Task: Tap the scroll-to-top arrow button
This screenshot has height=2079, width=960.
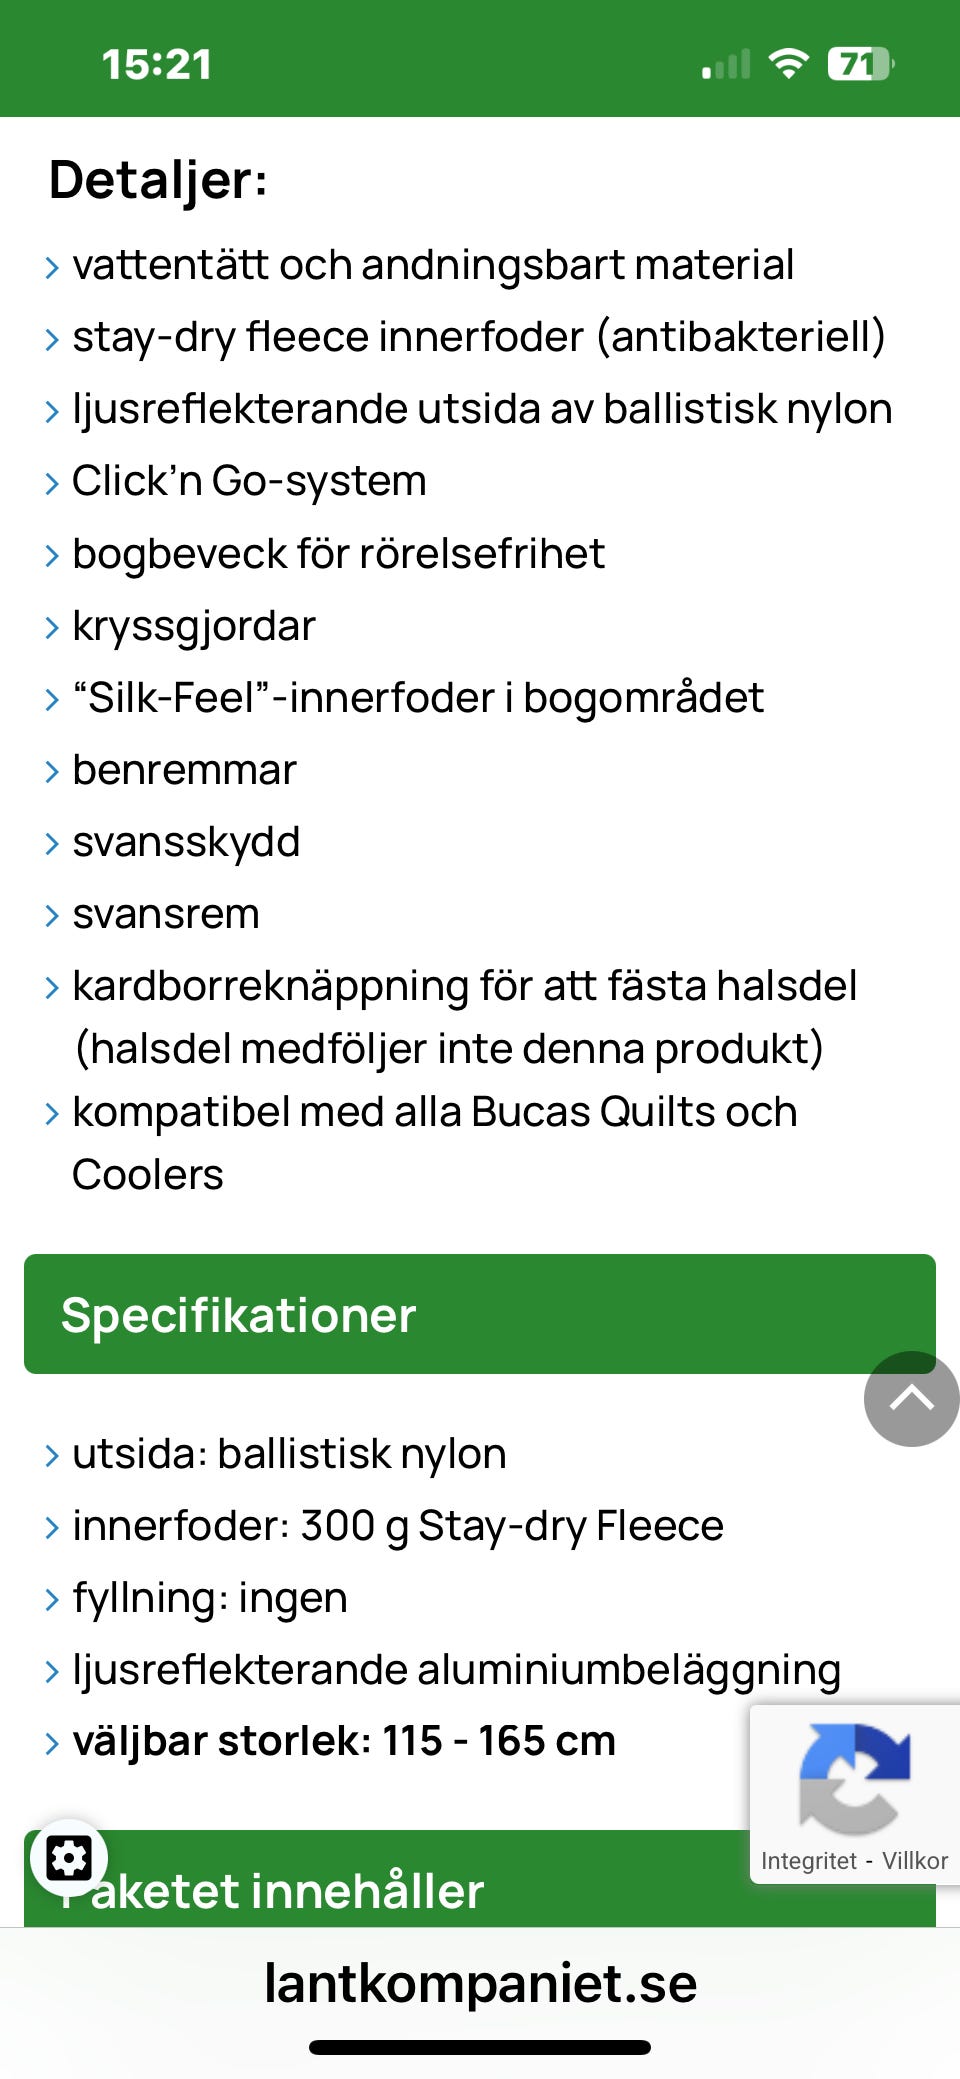Action: [x=910, y=1398]
